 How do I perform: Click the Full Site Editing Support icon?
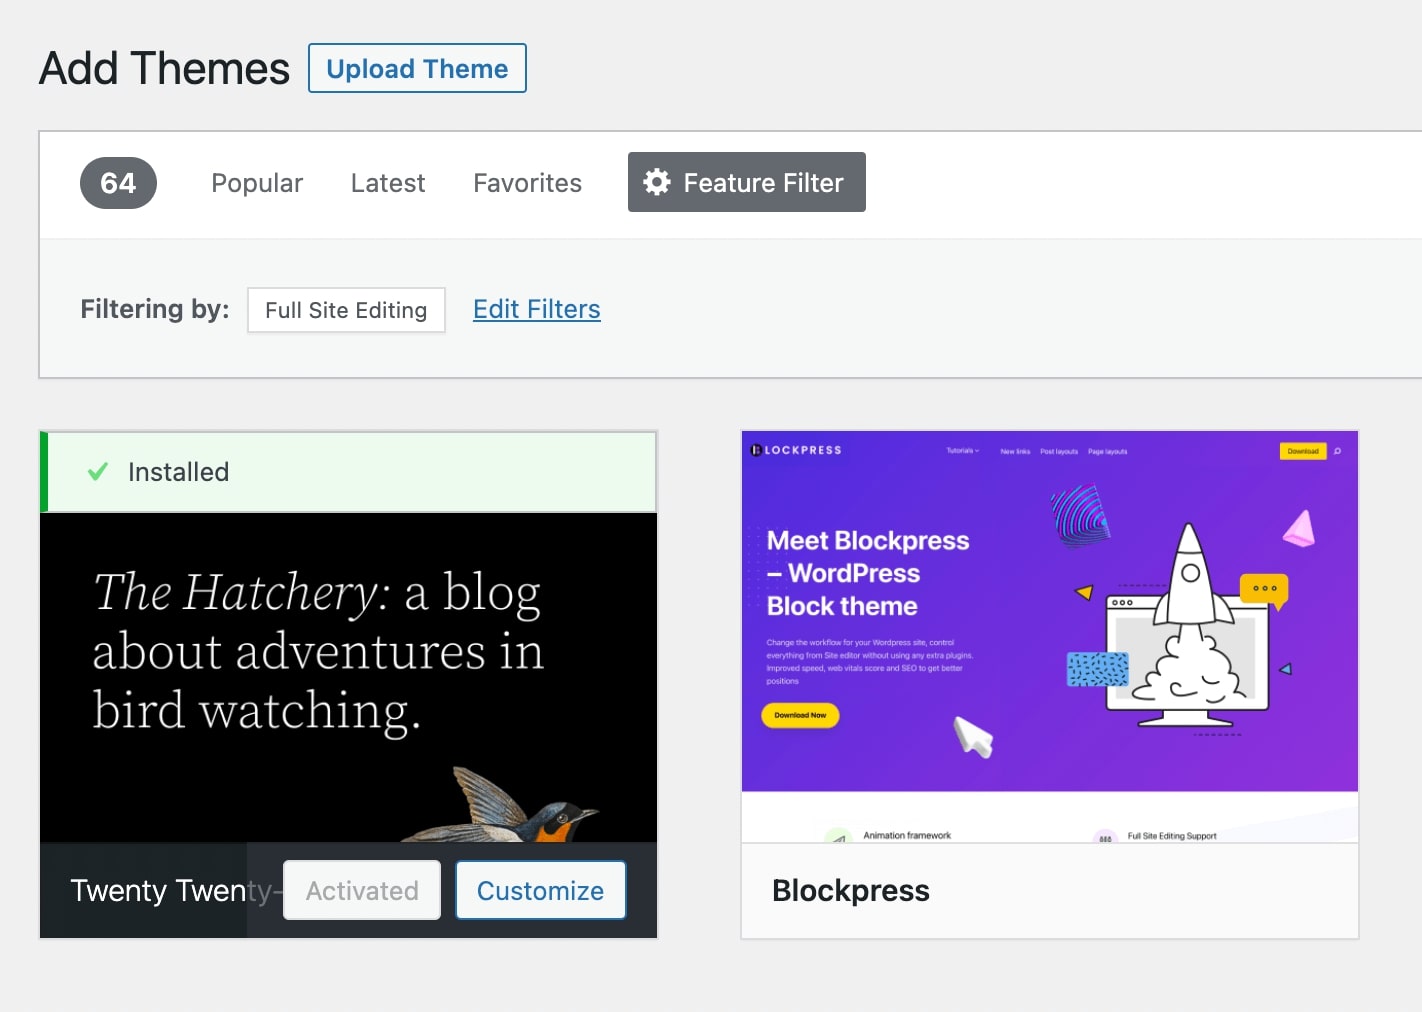click(x=1105, y=835)
